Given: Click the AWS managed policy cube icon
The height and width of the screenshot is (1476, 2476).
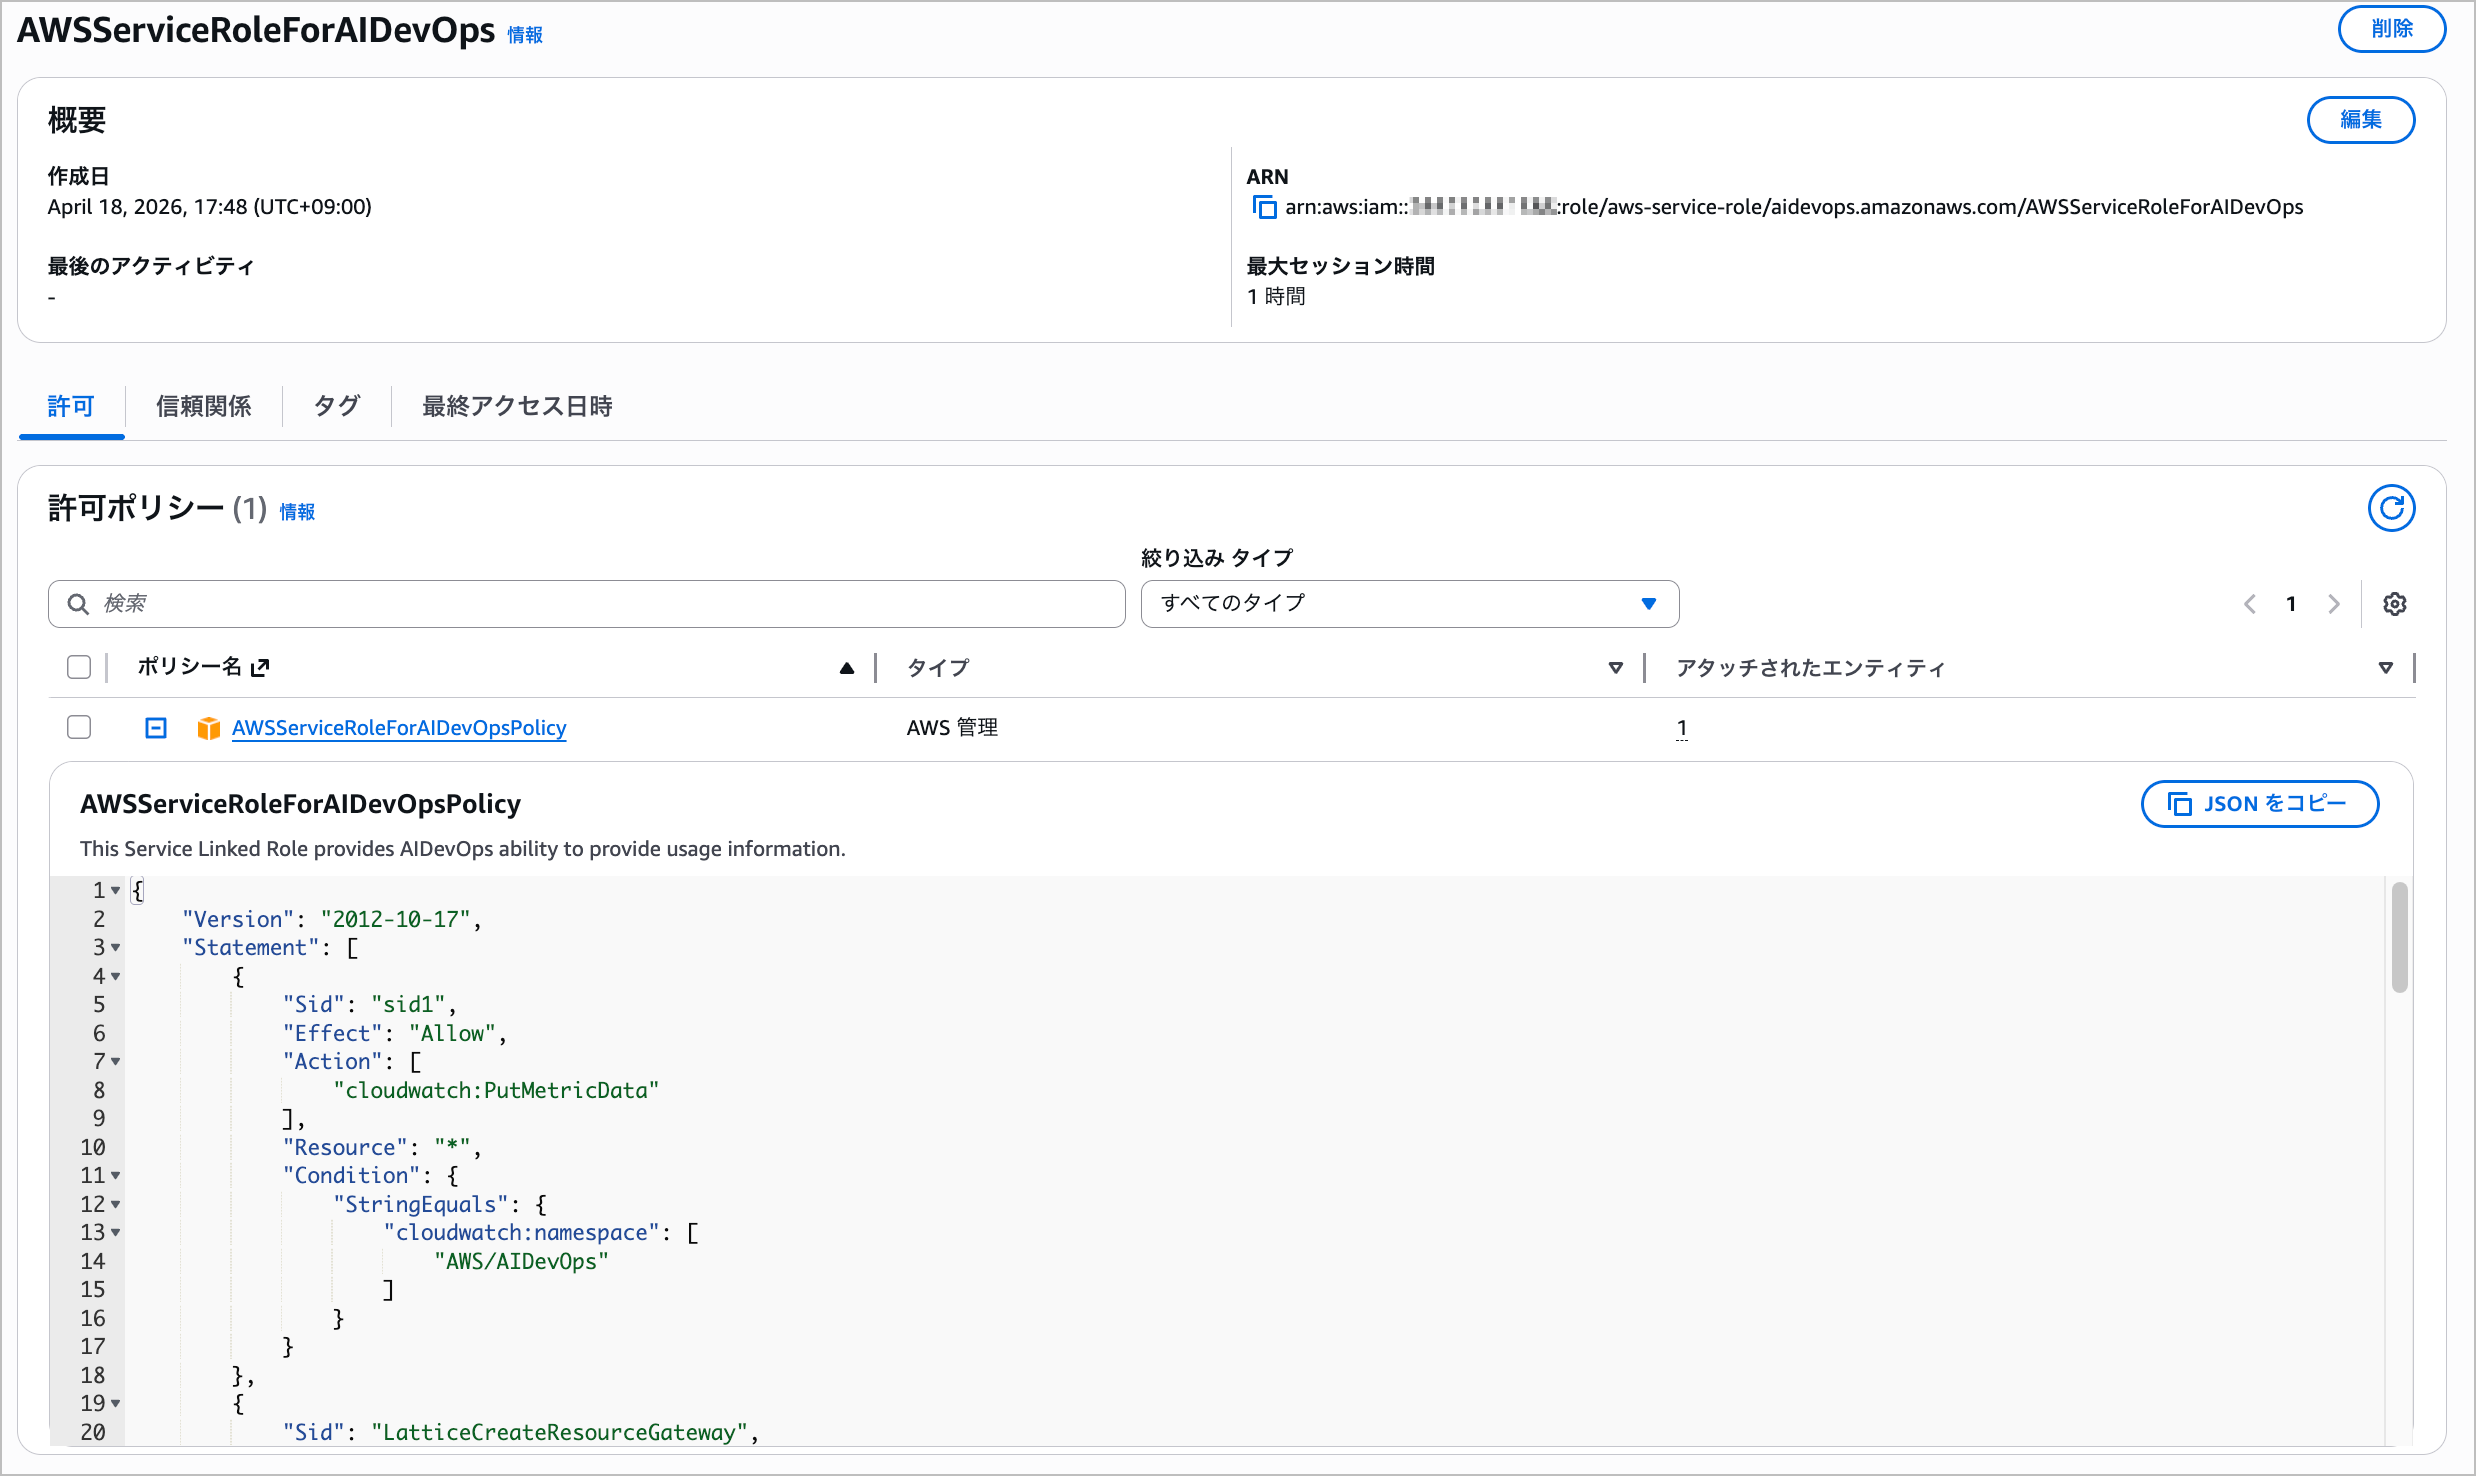Looking at the screenshot, I should tap(209, 728).
